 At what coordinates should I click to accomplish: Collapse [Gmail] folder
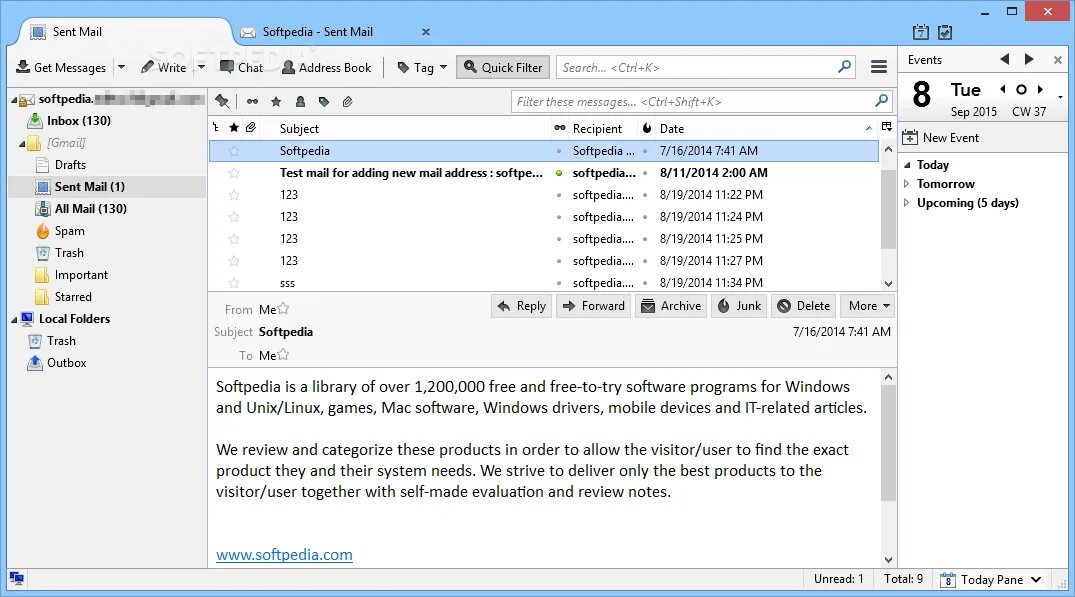[21, 144]
